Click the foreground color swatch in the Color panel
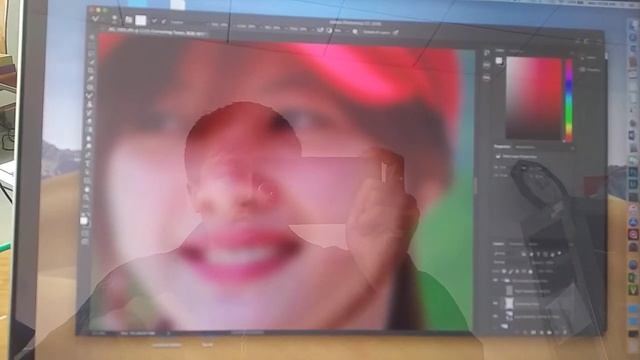The width and height of the screenshot is (640, 360). point(498,60)
